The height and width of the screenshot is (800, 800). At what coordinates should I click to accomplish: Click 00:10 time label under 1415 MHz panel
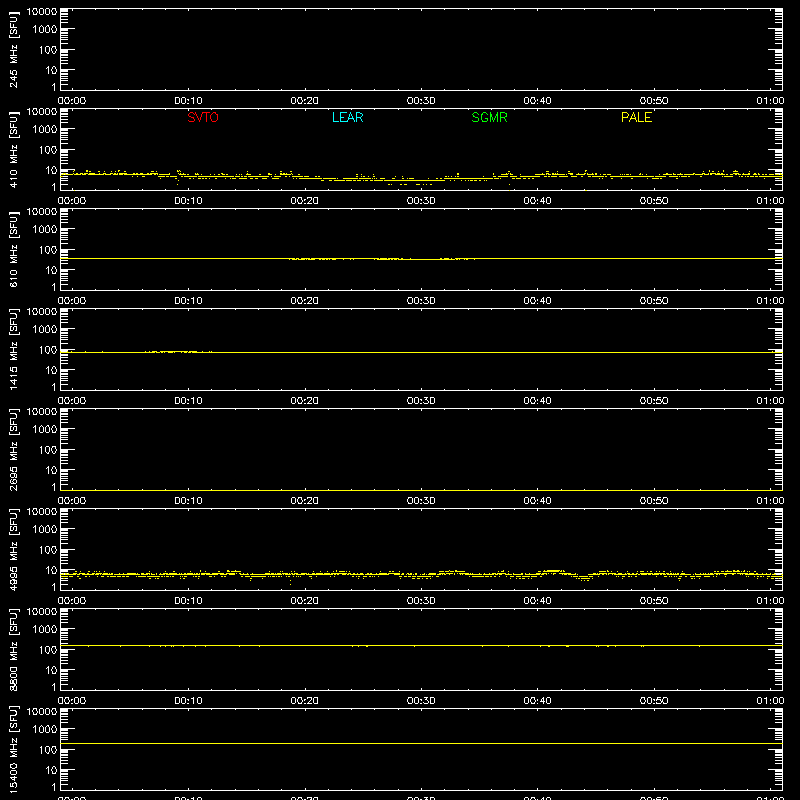pos(188,401)
